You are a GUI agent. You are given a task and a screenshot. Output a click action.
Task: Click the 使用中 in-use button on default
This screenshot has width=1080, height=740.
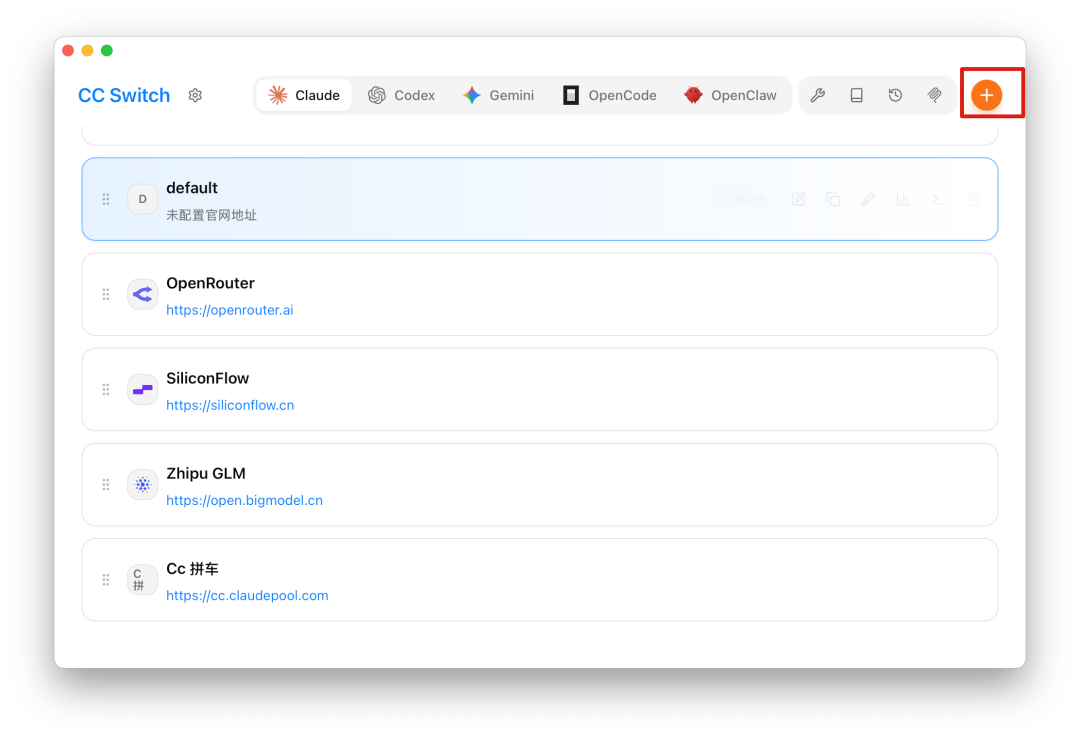click(742, 199)
